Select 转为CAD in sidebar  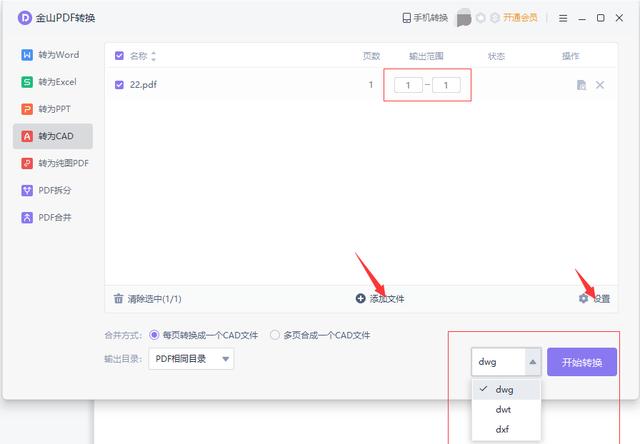tap(53, 136)
